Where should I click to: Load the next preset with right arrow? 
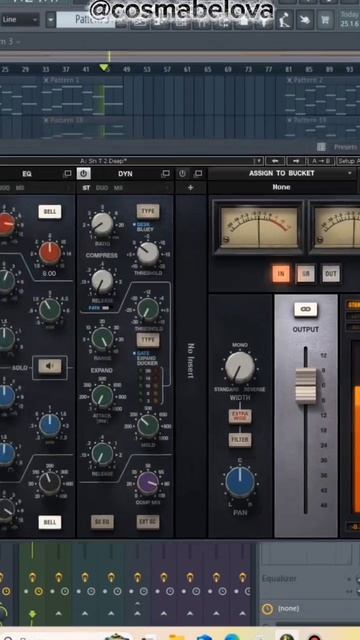pos(296,161)
